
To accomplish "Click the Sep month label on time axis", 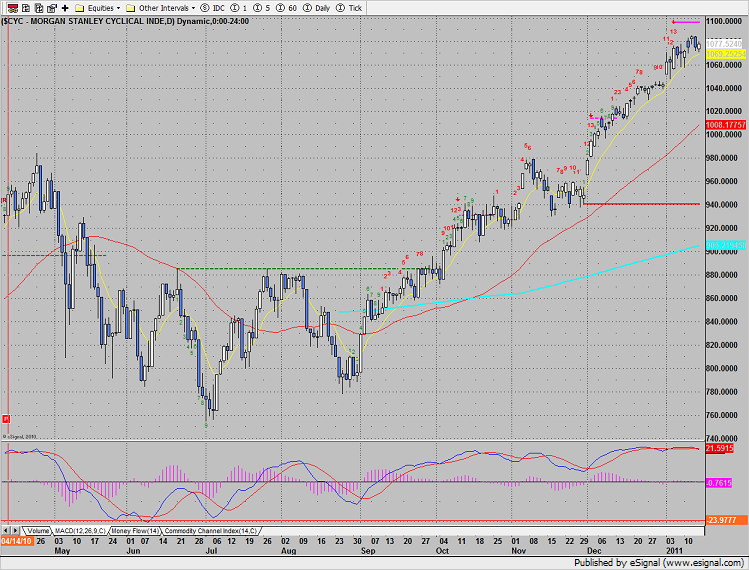I will pyautogui.click(x=368, y=550).
